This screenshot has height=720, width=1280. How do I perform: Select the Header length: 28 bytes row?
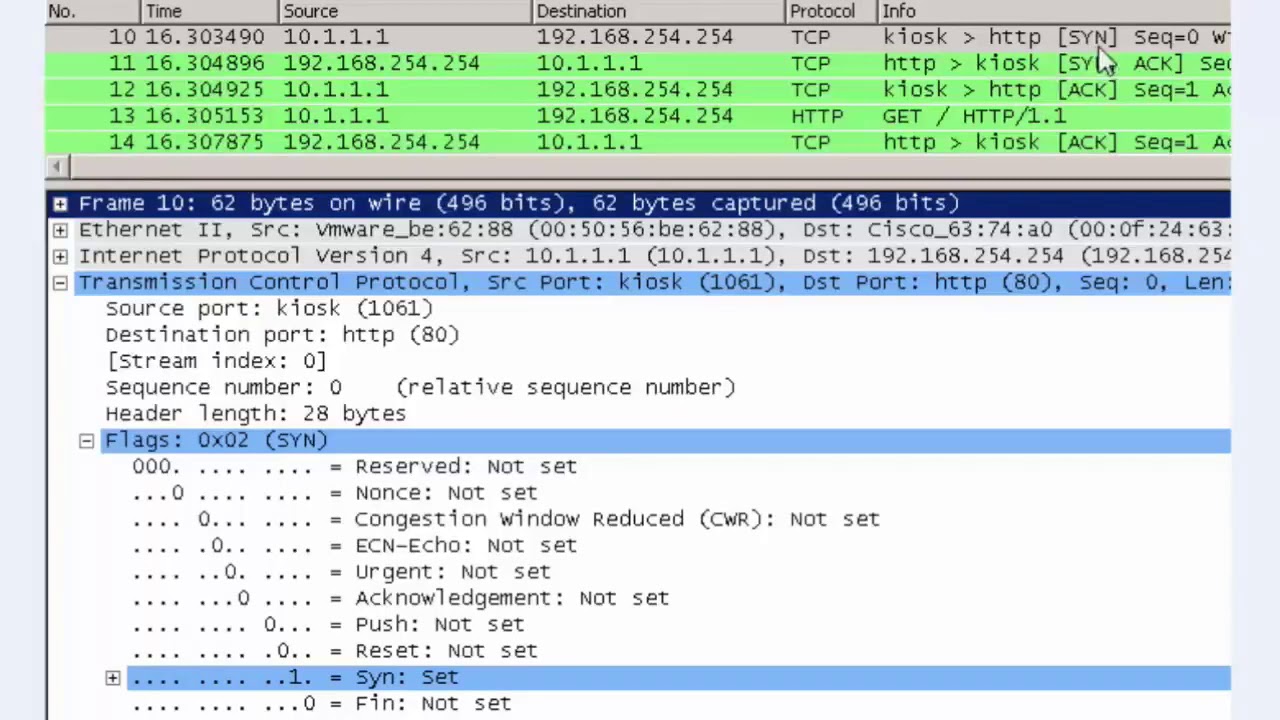tap(255, 413)
